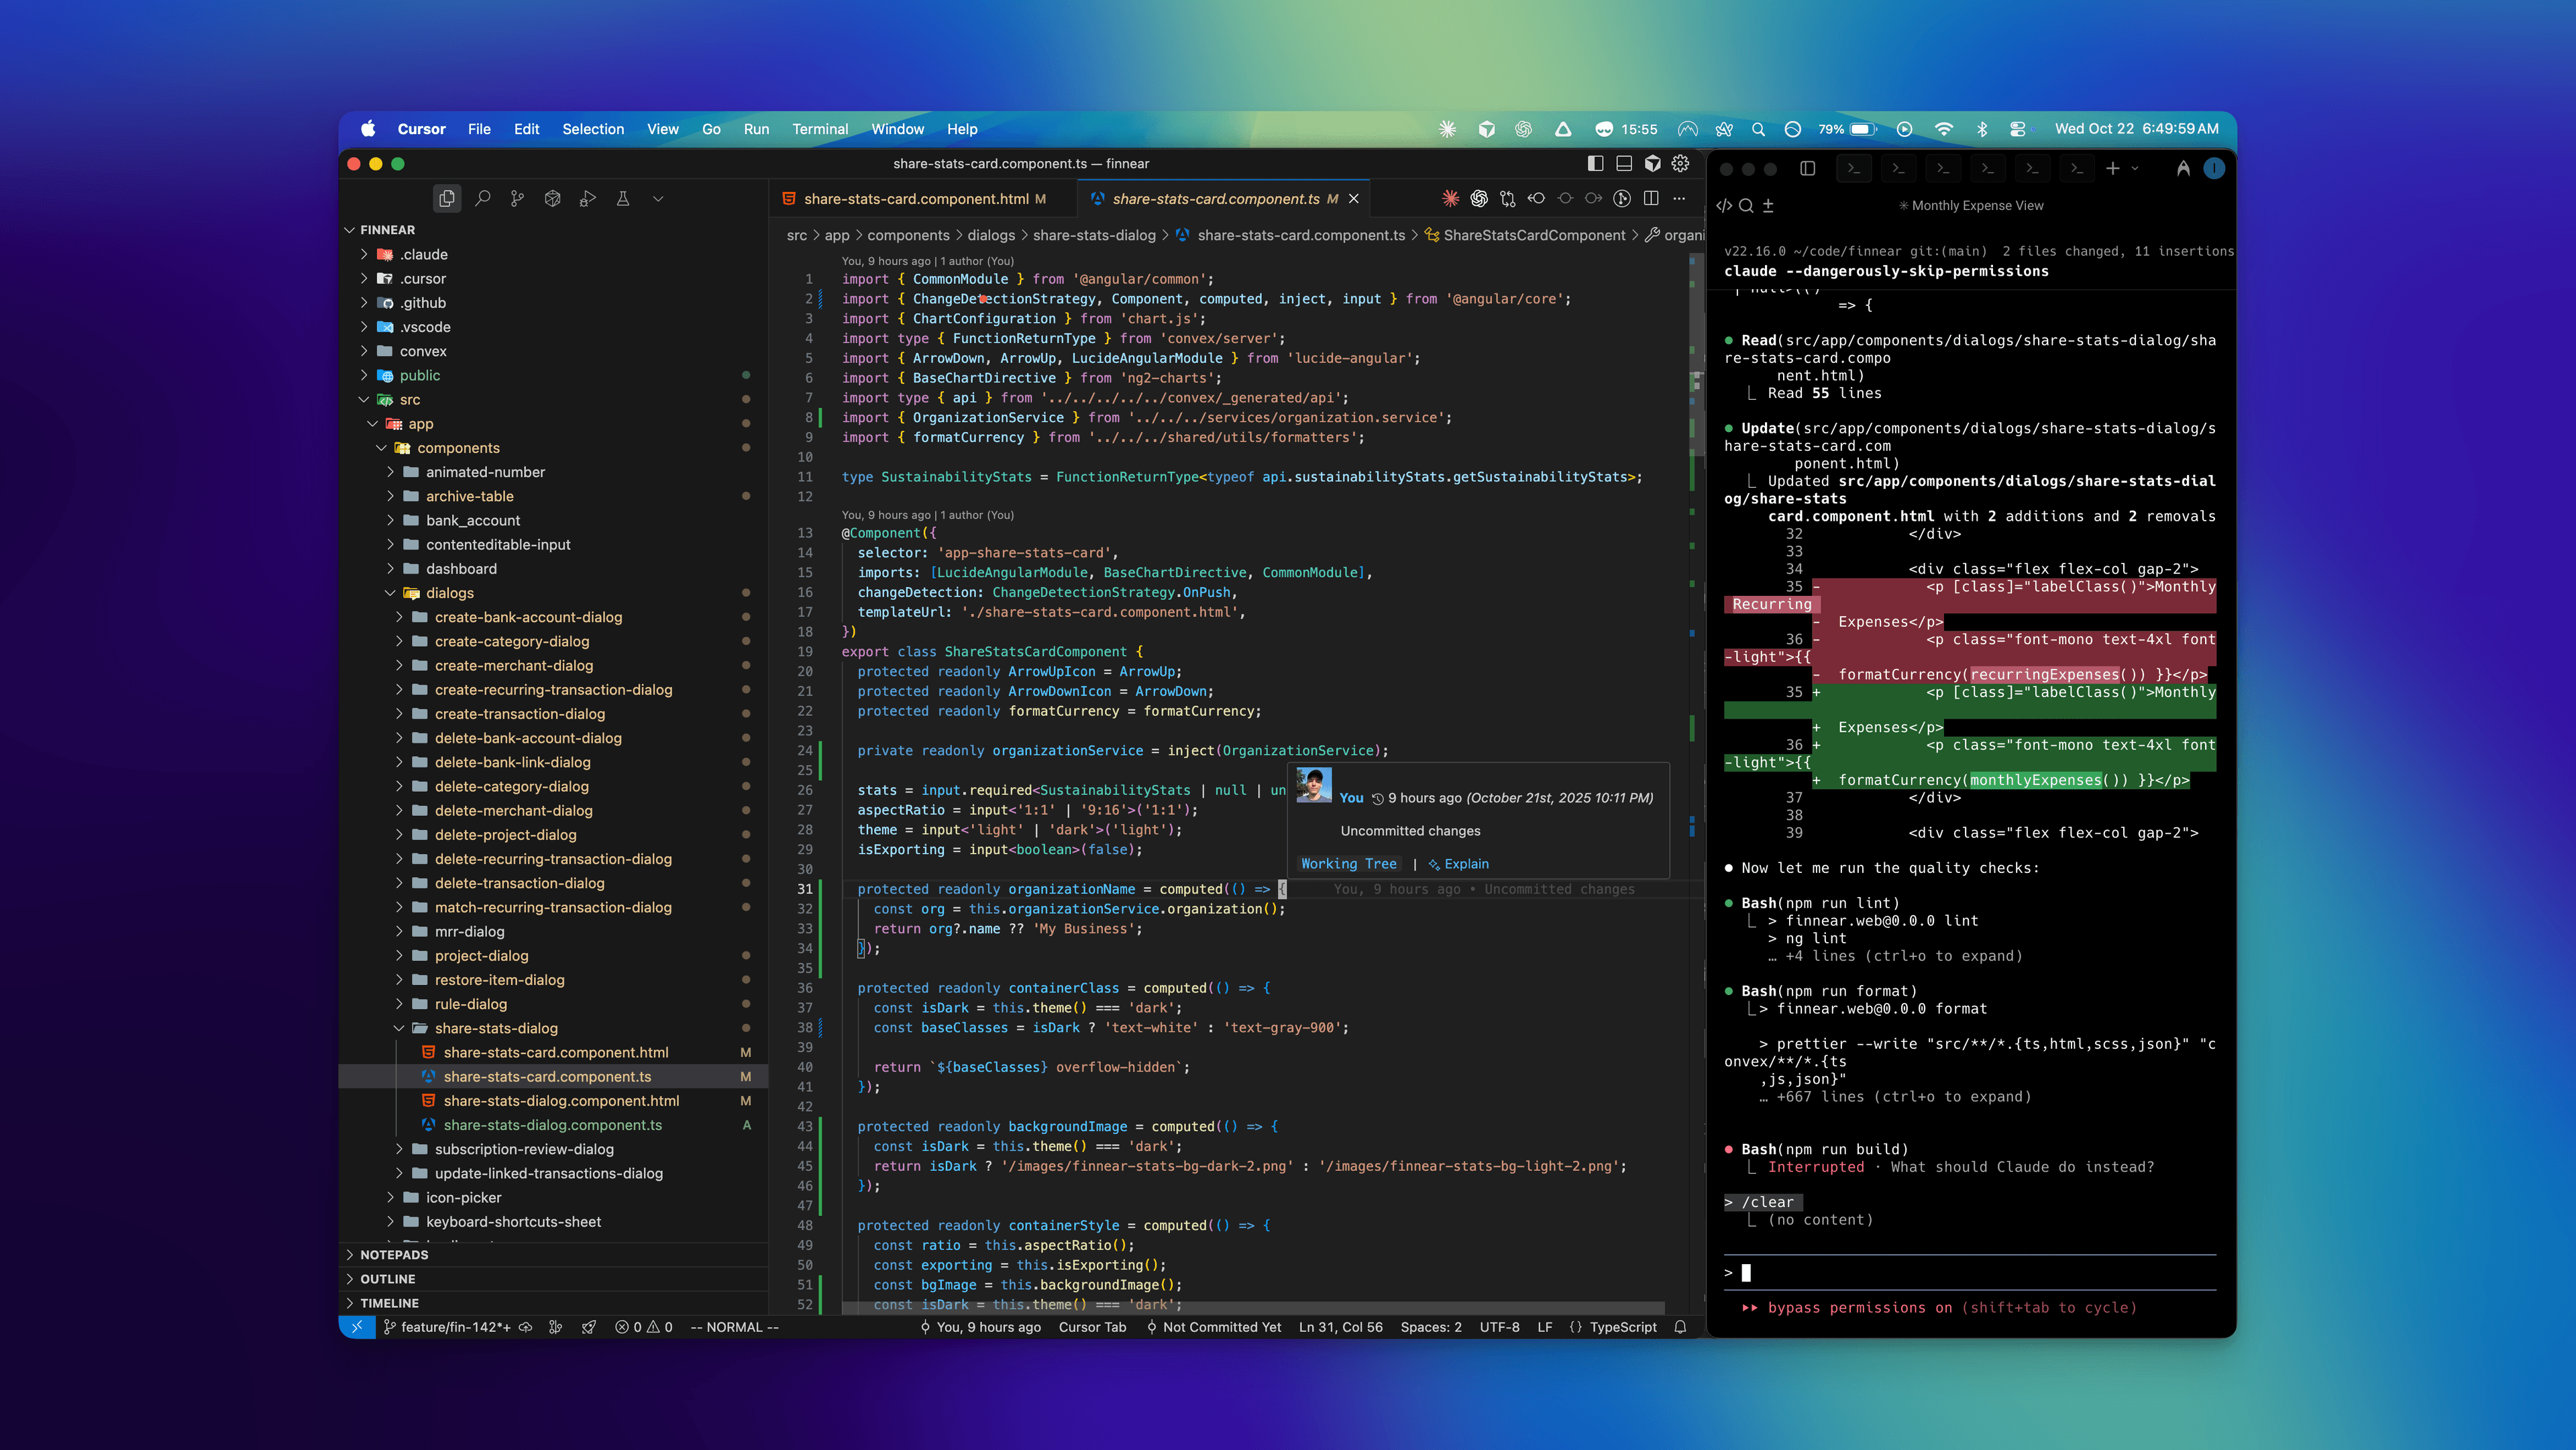Open the additional views chevron dropdown in the sidebar
The image size is (2576, 1450).
coord(658,198)
